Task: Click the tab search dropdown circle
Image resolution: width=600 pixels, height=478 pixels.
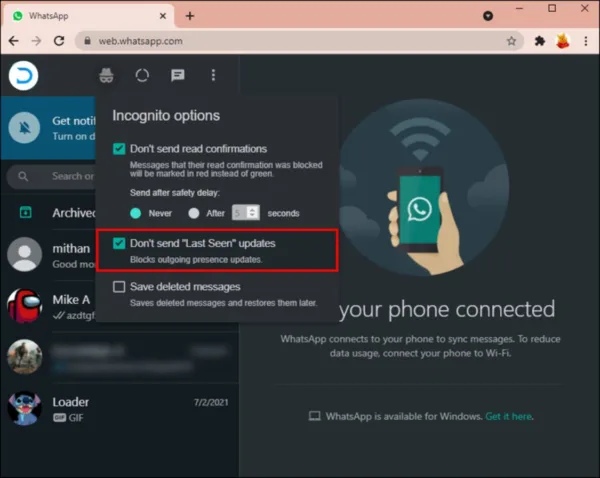Action: (488, 16)
